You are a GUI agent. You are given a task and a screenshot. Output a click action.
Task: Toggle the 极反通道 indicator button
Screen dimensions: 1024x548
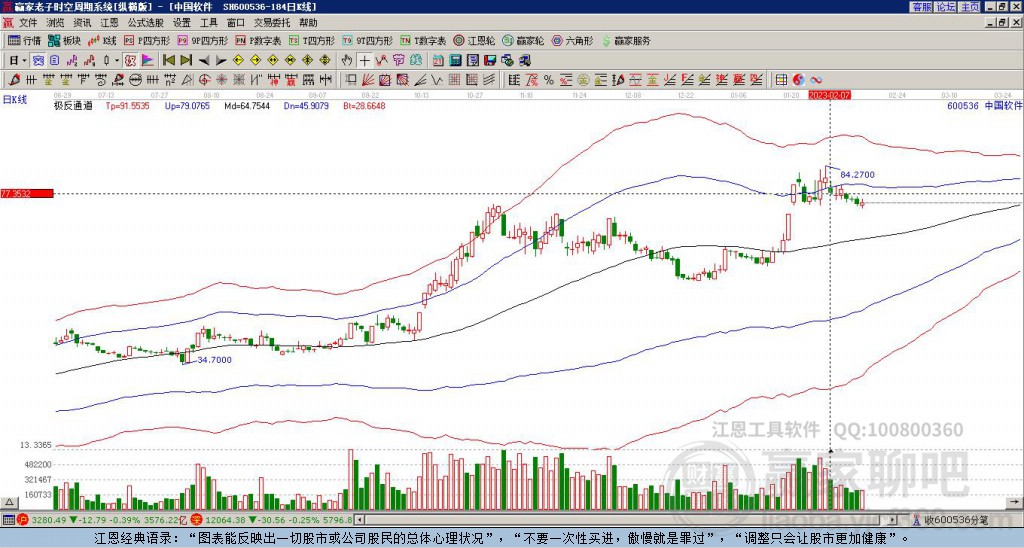coord(73,104)
